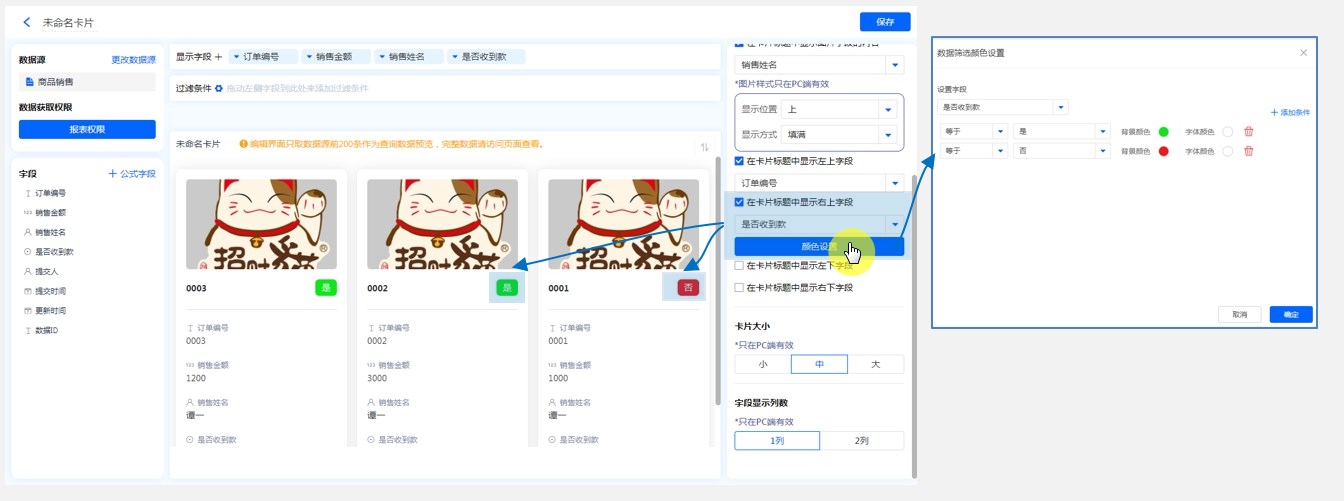Click the back arrow beside 未命名卡片
Screen dimensions: 1344x501
point(27,22)
